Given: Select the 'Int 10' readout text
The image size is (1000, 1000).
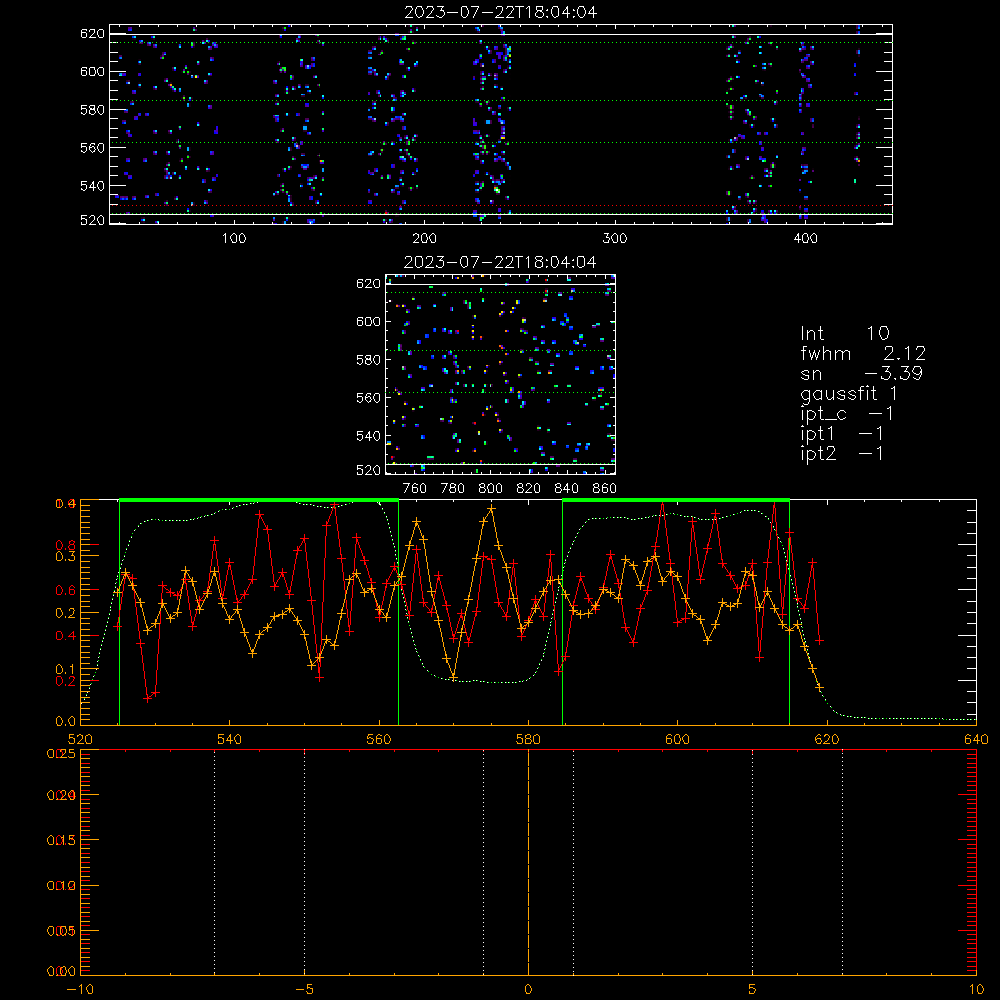Looking at the screenshot, I should (x=844, y=333).
